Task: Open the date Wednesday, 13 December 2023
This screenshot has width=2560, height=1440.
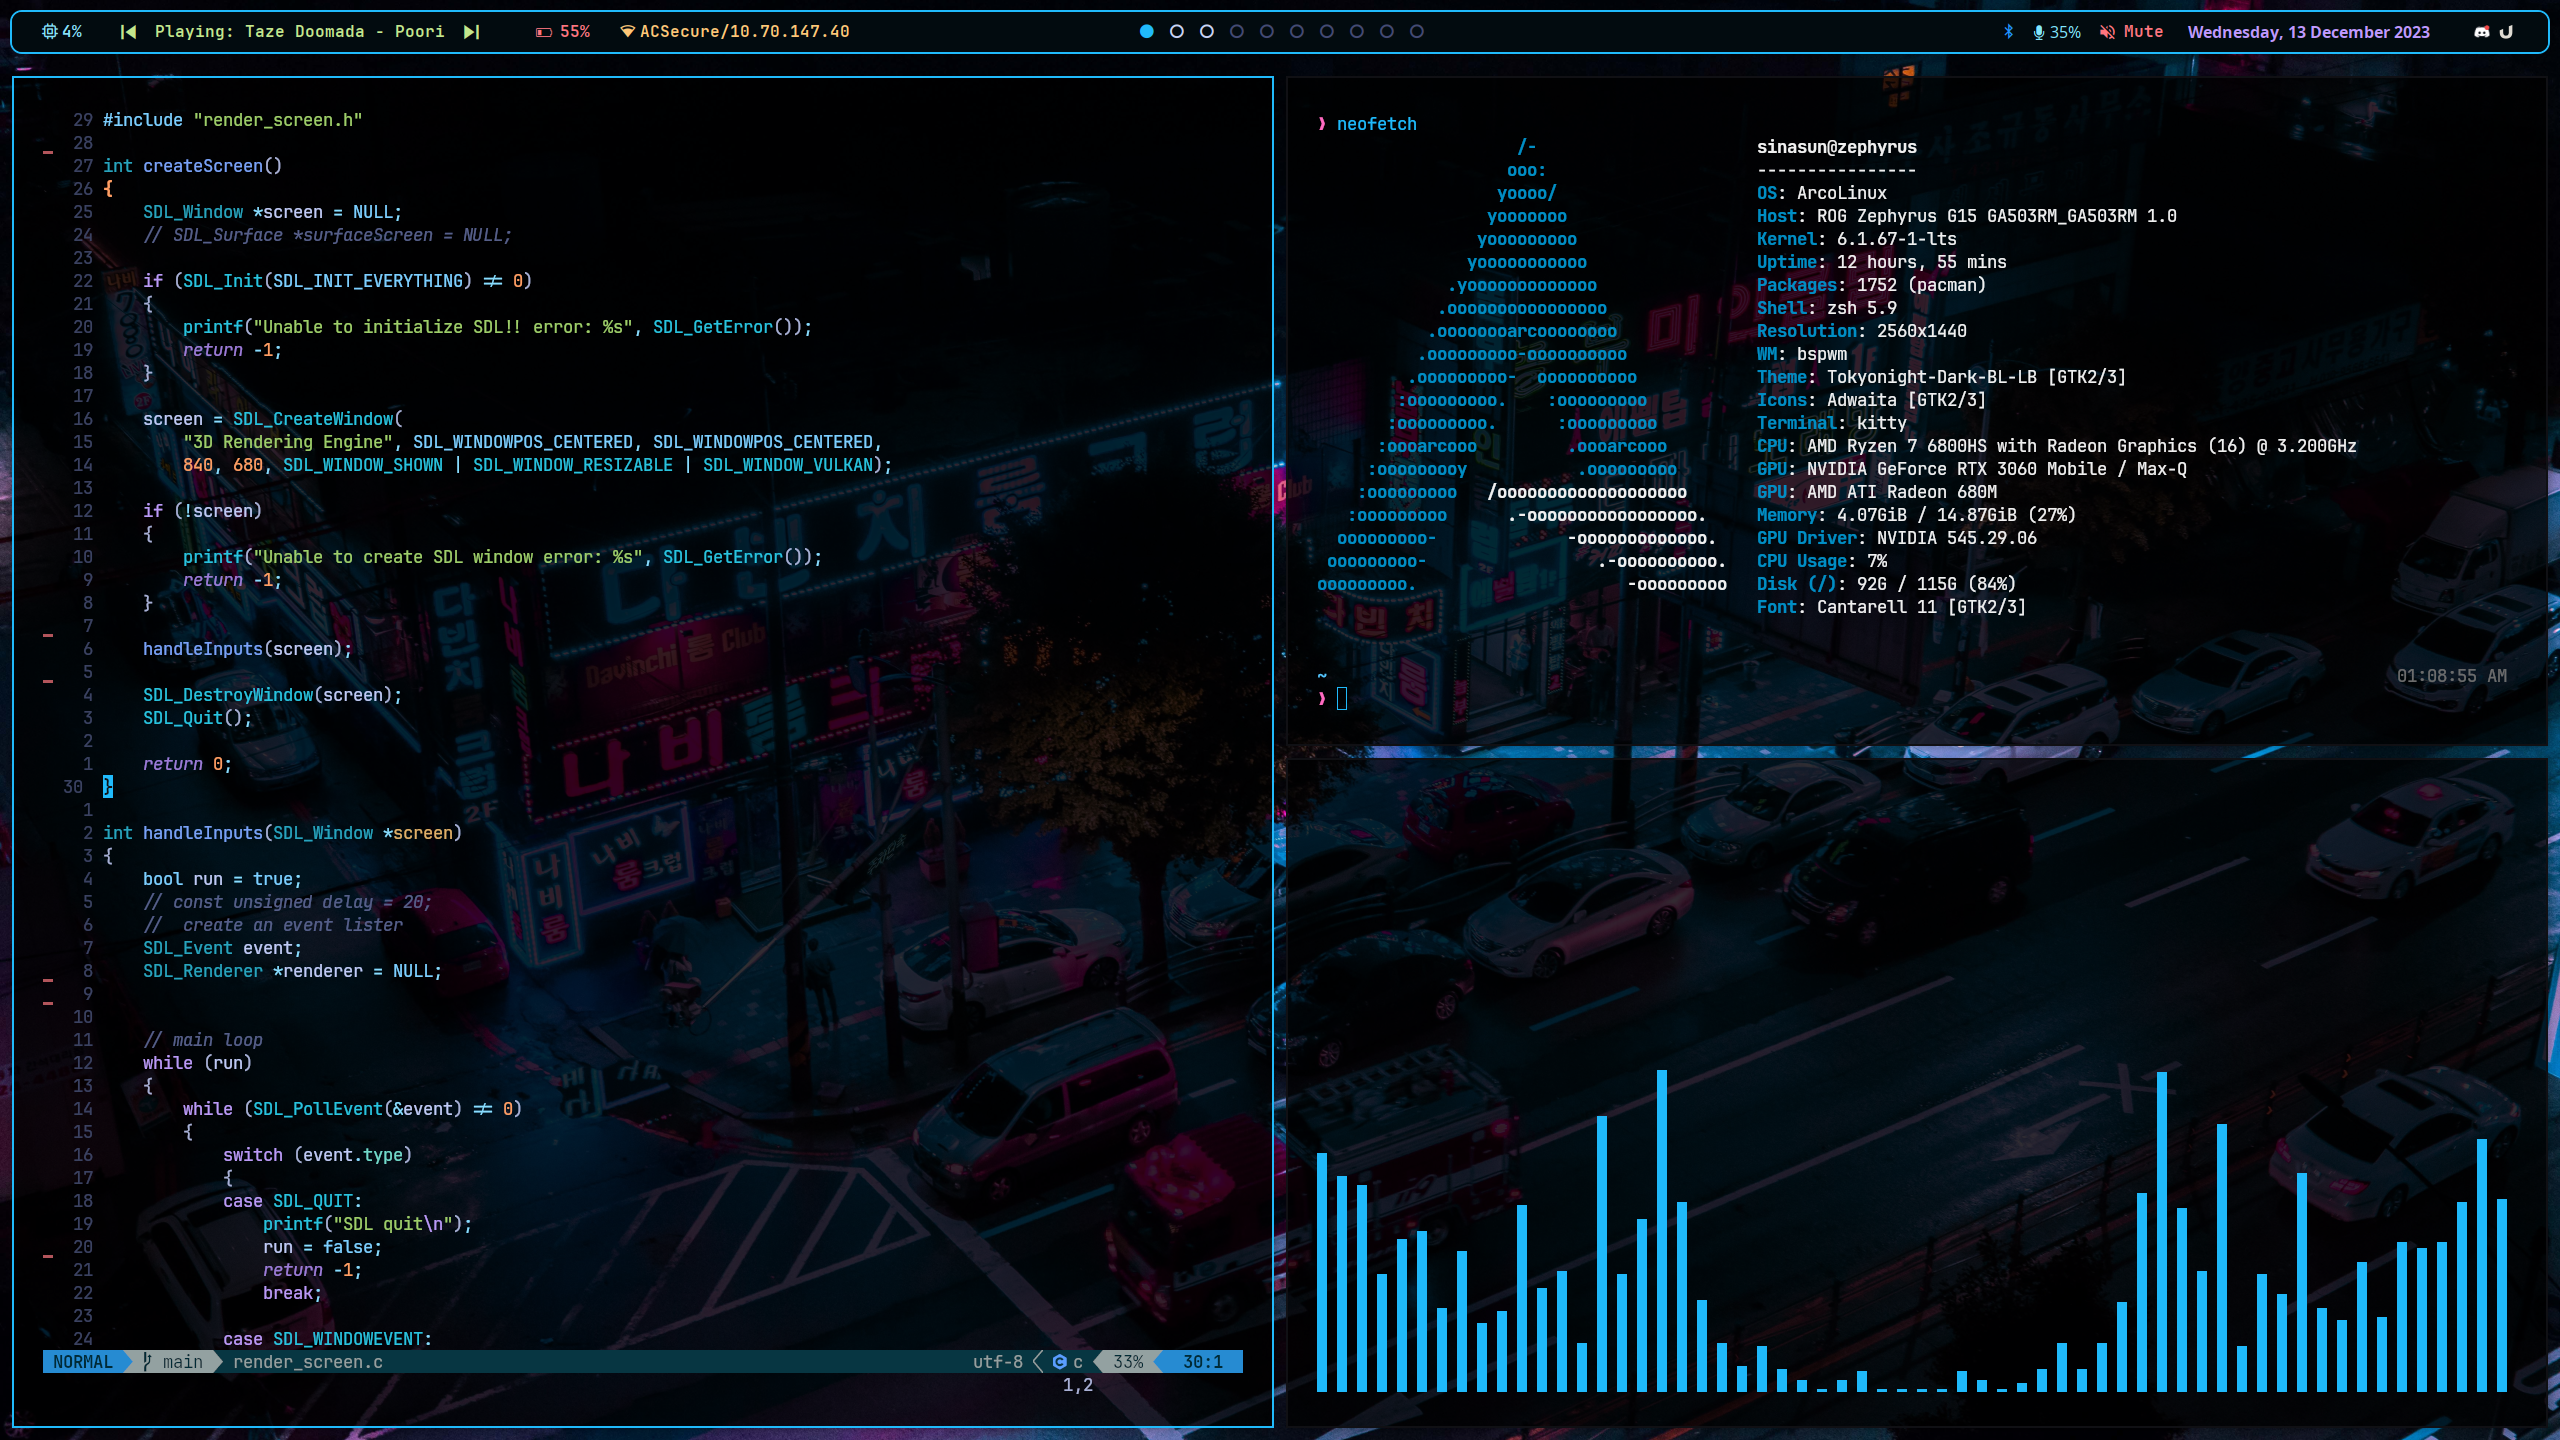Action: [2308, 32]
